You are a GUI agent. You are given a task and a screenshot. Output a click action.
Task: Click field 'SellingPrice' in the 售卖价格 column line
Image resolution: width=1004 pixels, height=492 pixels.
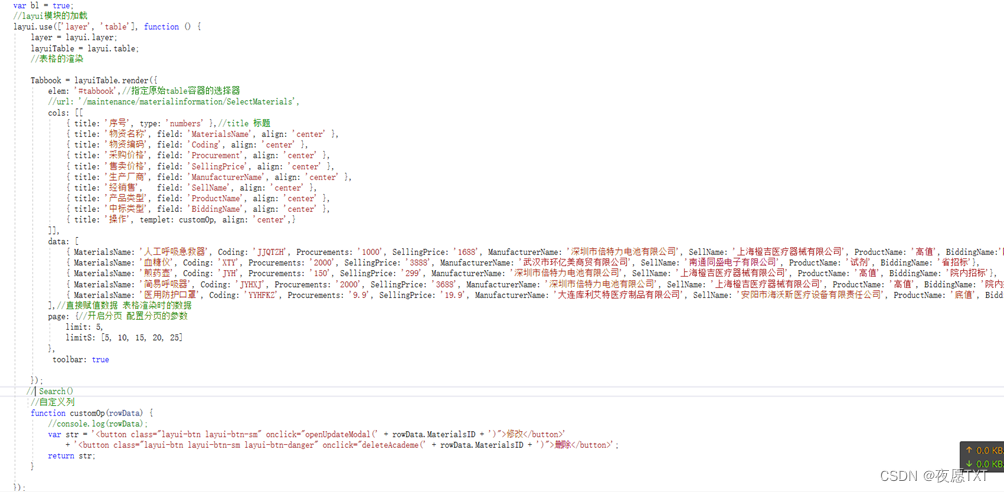(x=221, y=167)
